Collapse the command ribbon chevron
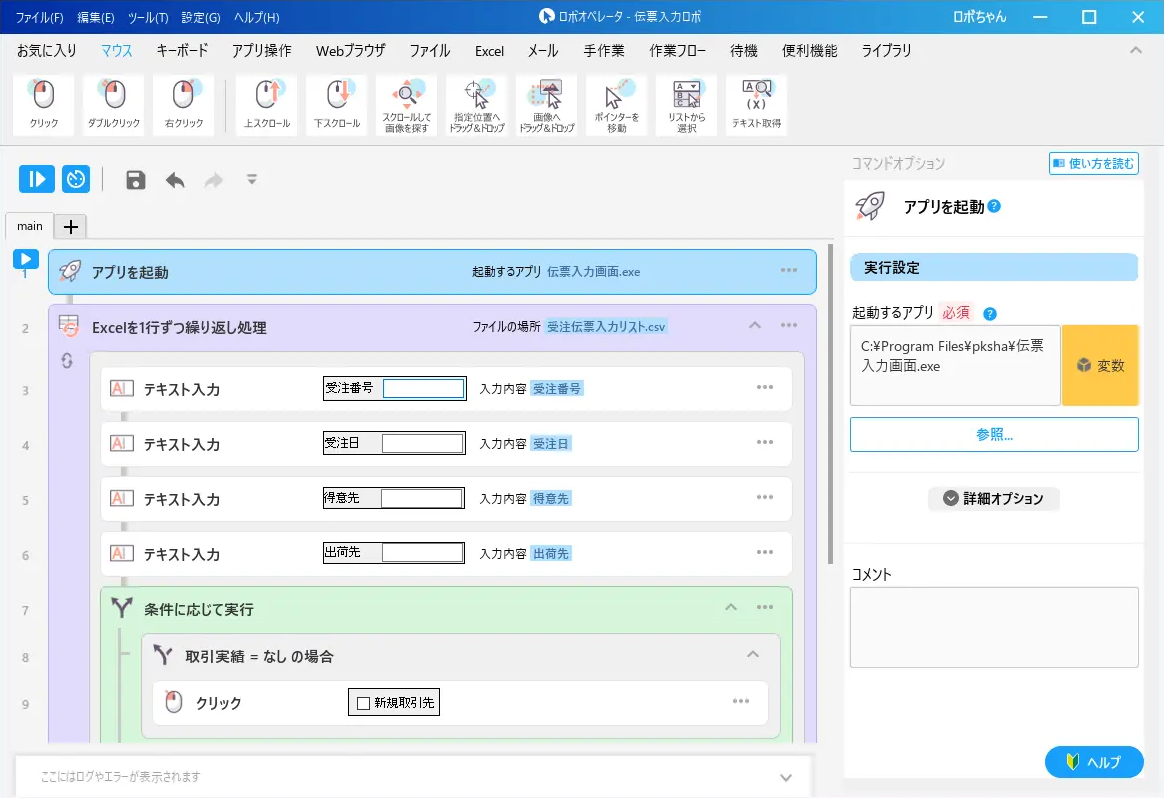 [x=1136, y=50]
